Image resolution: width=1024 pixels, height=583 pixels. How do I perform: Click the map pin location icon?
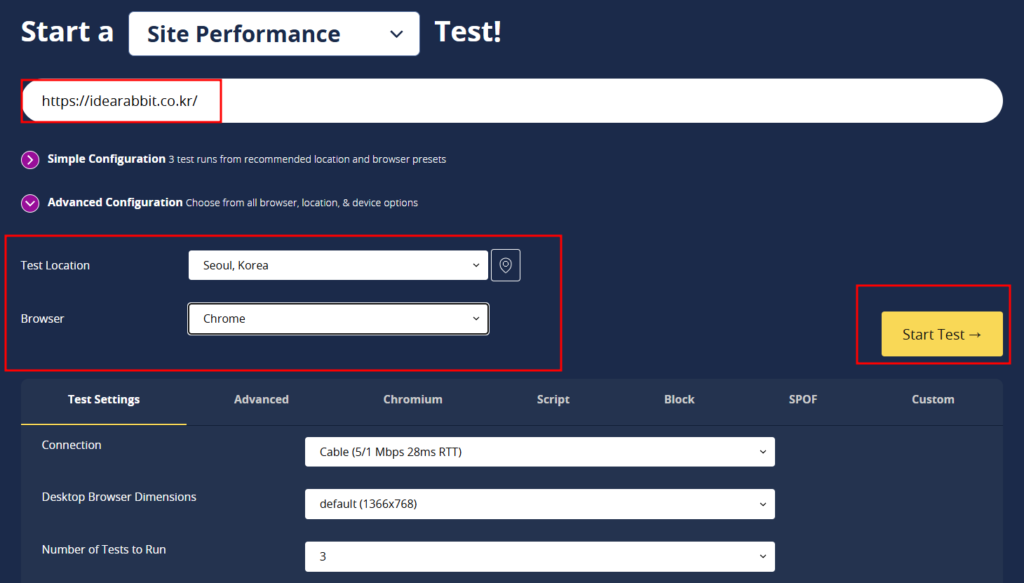tap(505, 265)
